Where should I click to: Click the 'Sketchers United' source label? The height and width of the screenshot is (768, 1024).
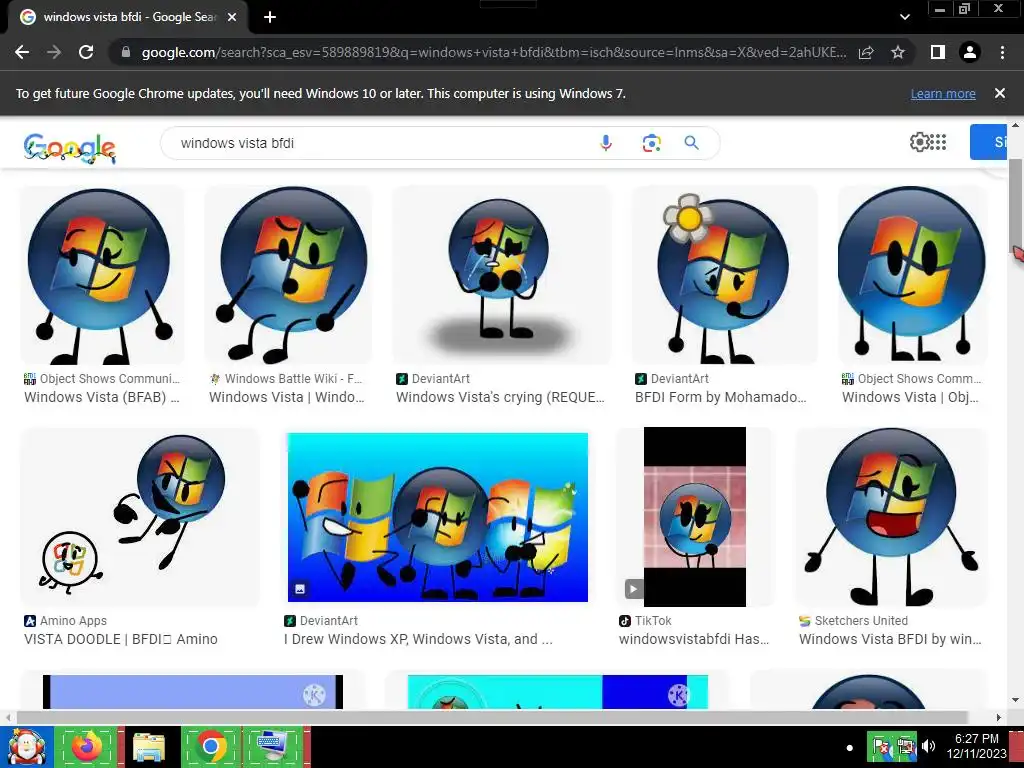pos(861,621)
